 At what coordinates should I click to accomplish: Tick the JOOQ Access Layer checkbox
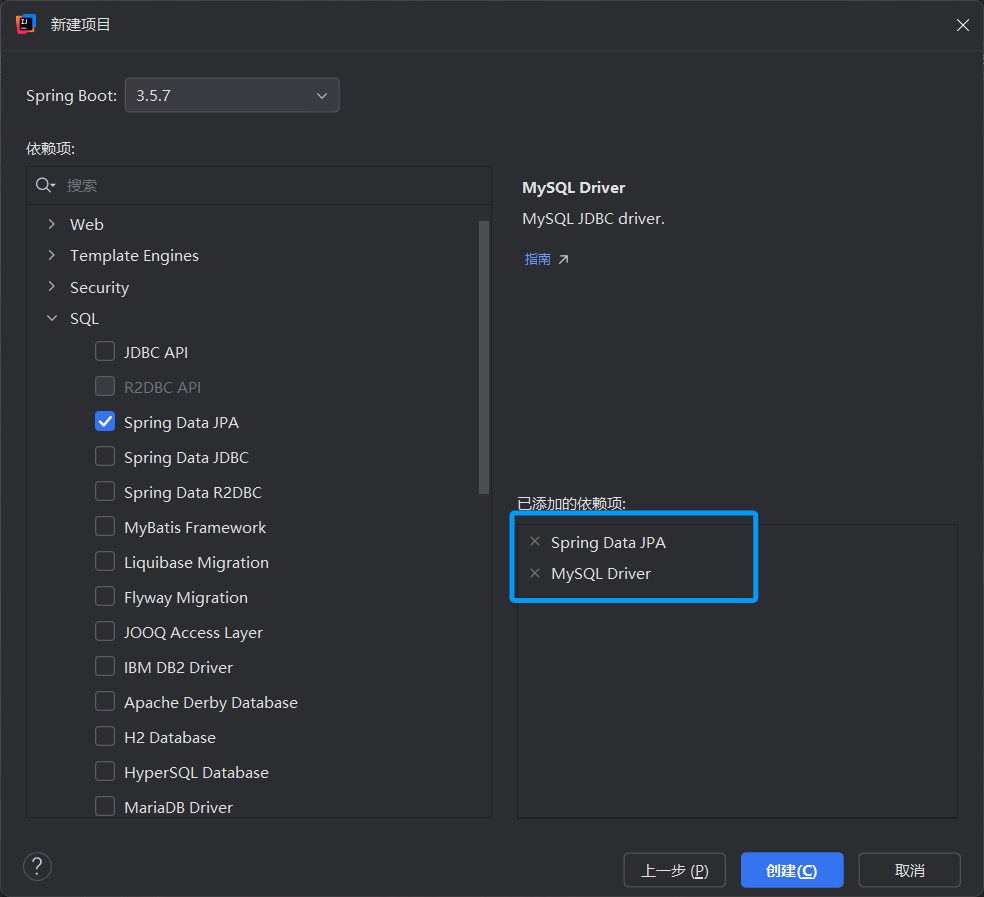click(105, 631)
